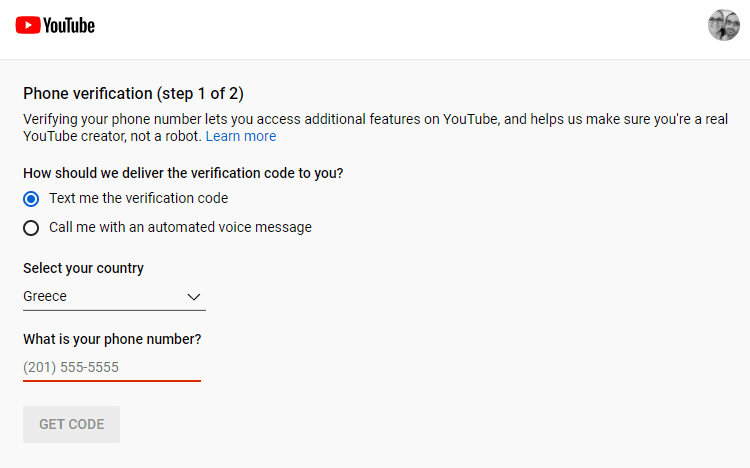This screenshot has height=468, width=750.
Task: Click the country dropdown chevron arrow
Action: coord(194,297)
